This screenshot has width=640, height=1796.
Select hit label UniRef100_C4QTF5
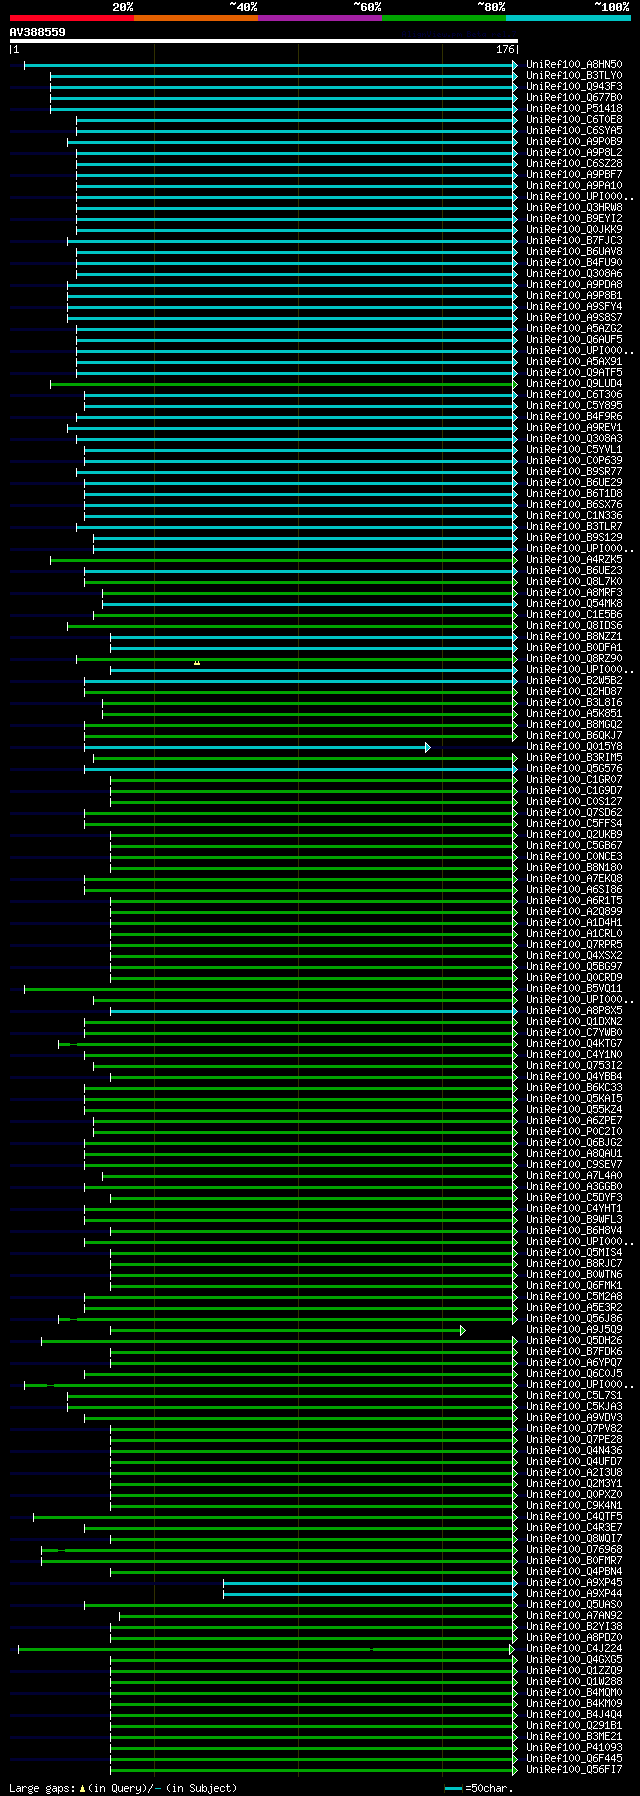click(x=574, y=1517)
